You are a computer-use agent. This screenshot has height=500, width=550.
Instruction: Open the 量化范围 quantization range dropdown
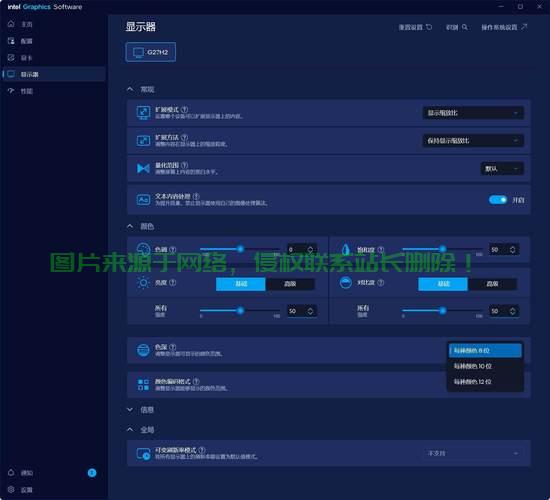pyautogui.click(x=502, y=169)
